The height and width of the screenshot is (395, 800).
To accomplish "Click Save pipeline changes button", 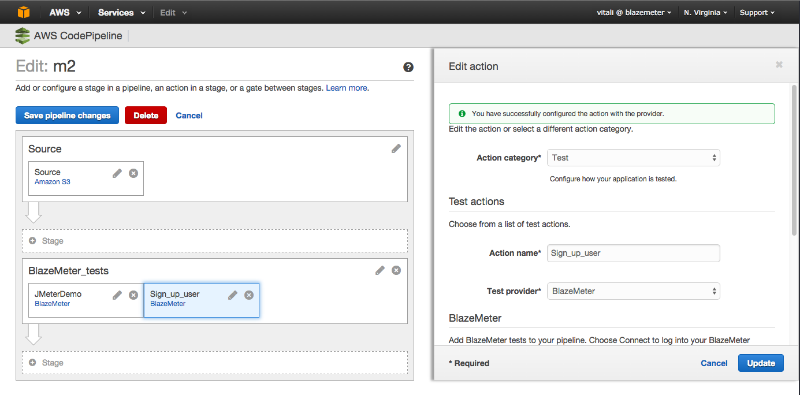I will pyautogui.click(x=67, y=115).
